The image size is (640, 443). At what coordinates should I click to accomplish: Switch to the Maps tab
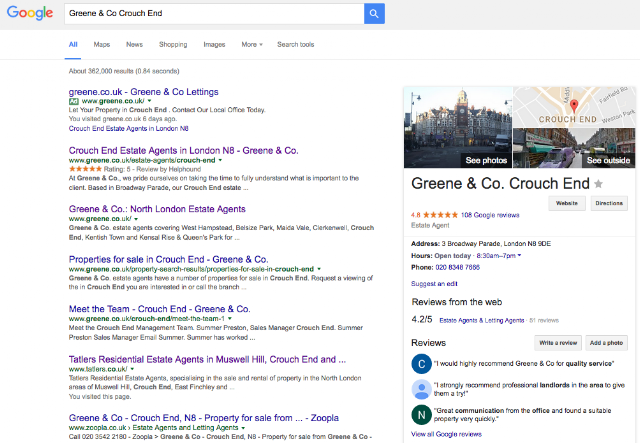[x=102, y=45]
